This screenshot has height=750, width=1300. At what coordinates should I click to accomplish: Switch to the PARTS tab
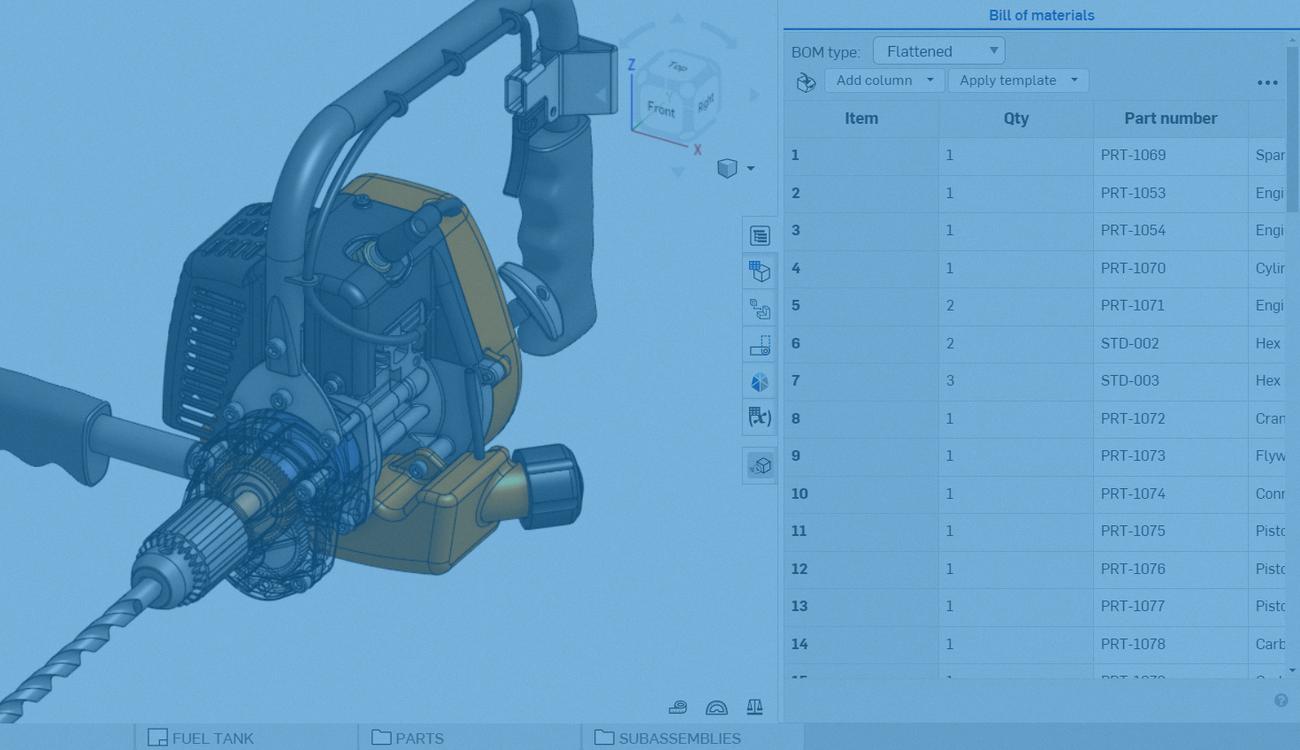point(420,738)
